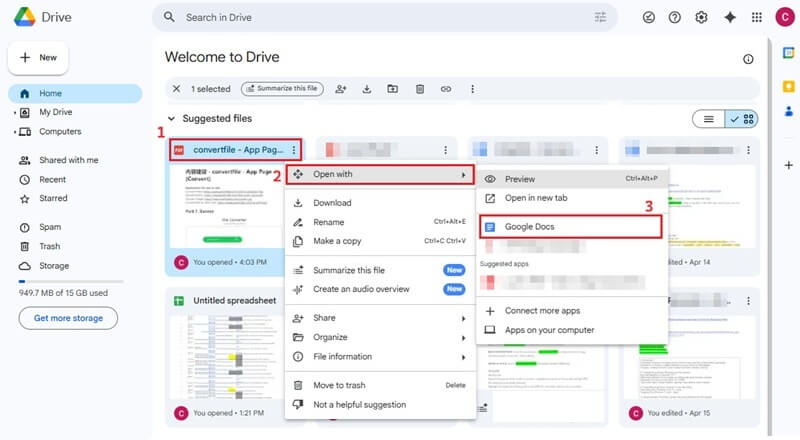This screenshot has width=800, height=440.
Task: Expand My Drive tree arrow
Action: point(15,113)
